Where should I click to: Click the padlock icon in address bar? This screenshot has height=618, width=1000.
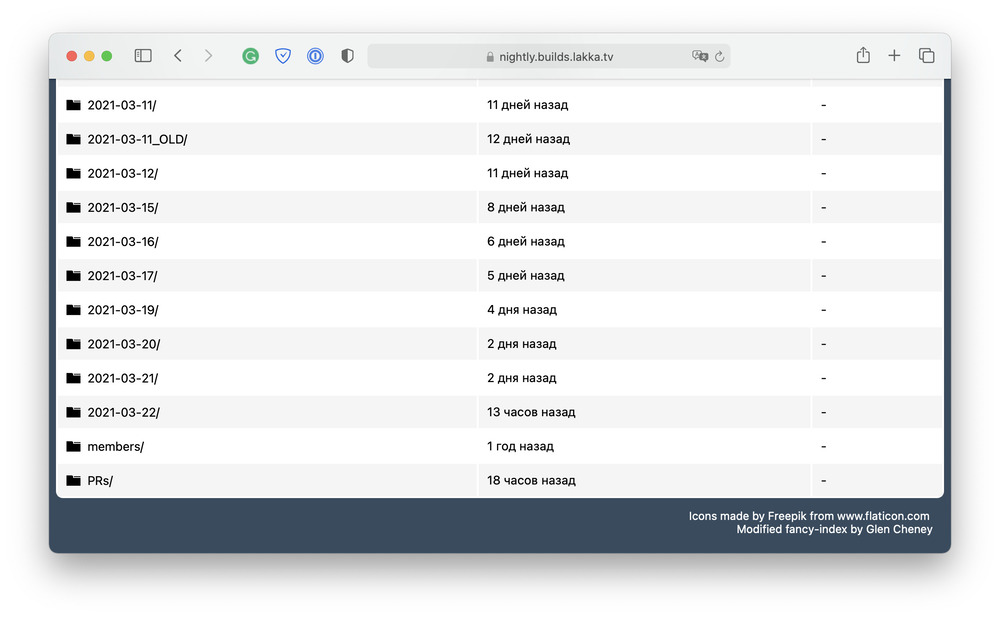point(490,57)
